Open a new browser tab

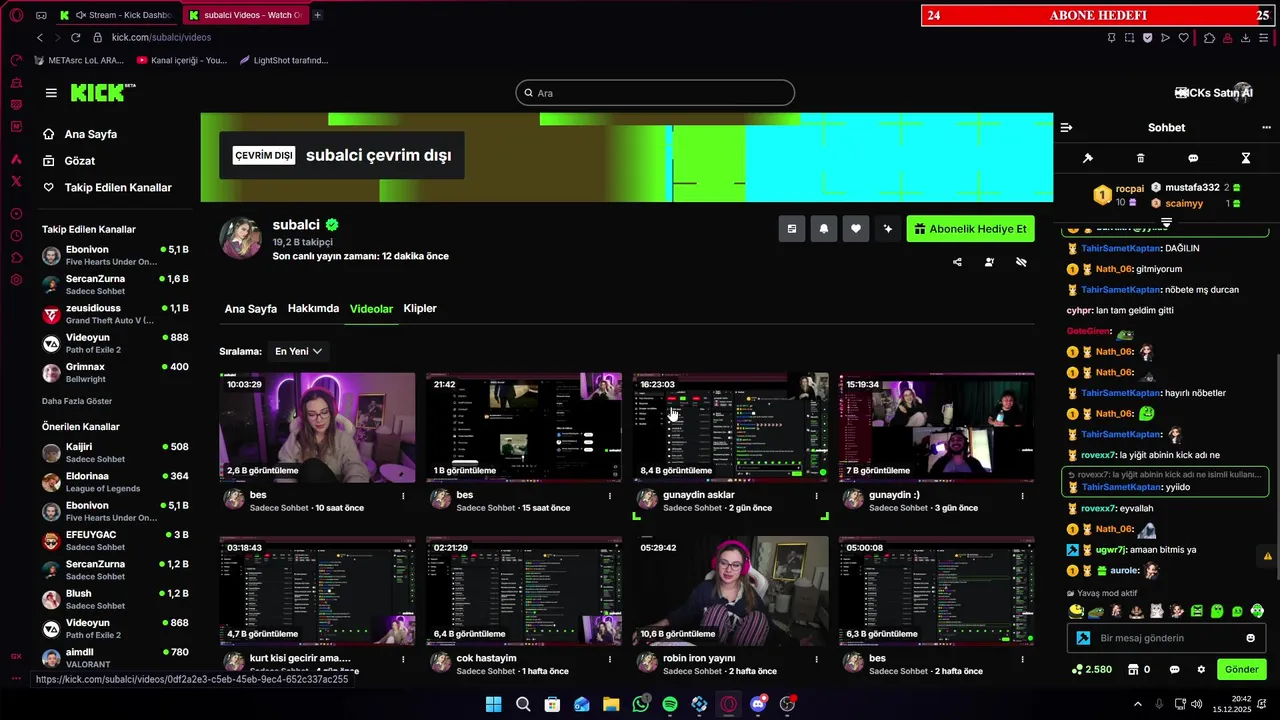318,15
